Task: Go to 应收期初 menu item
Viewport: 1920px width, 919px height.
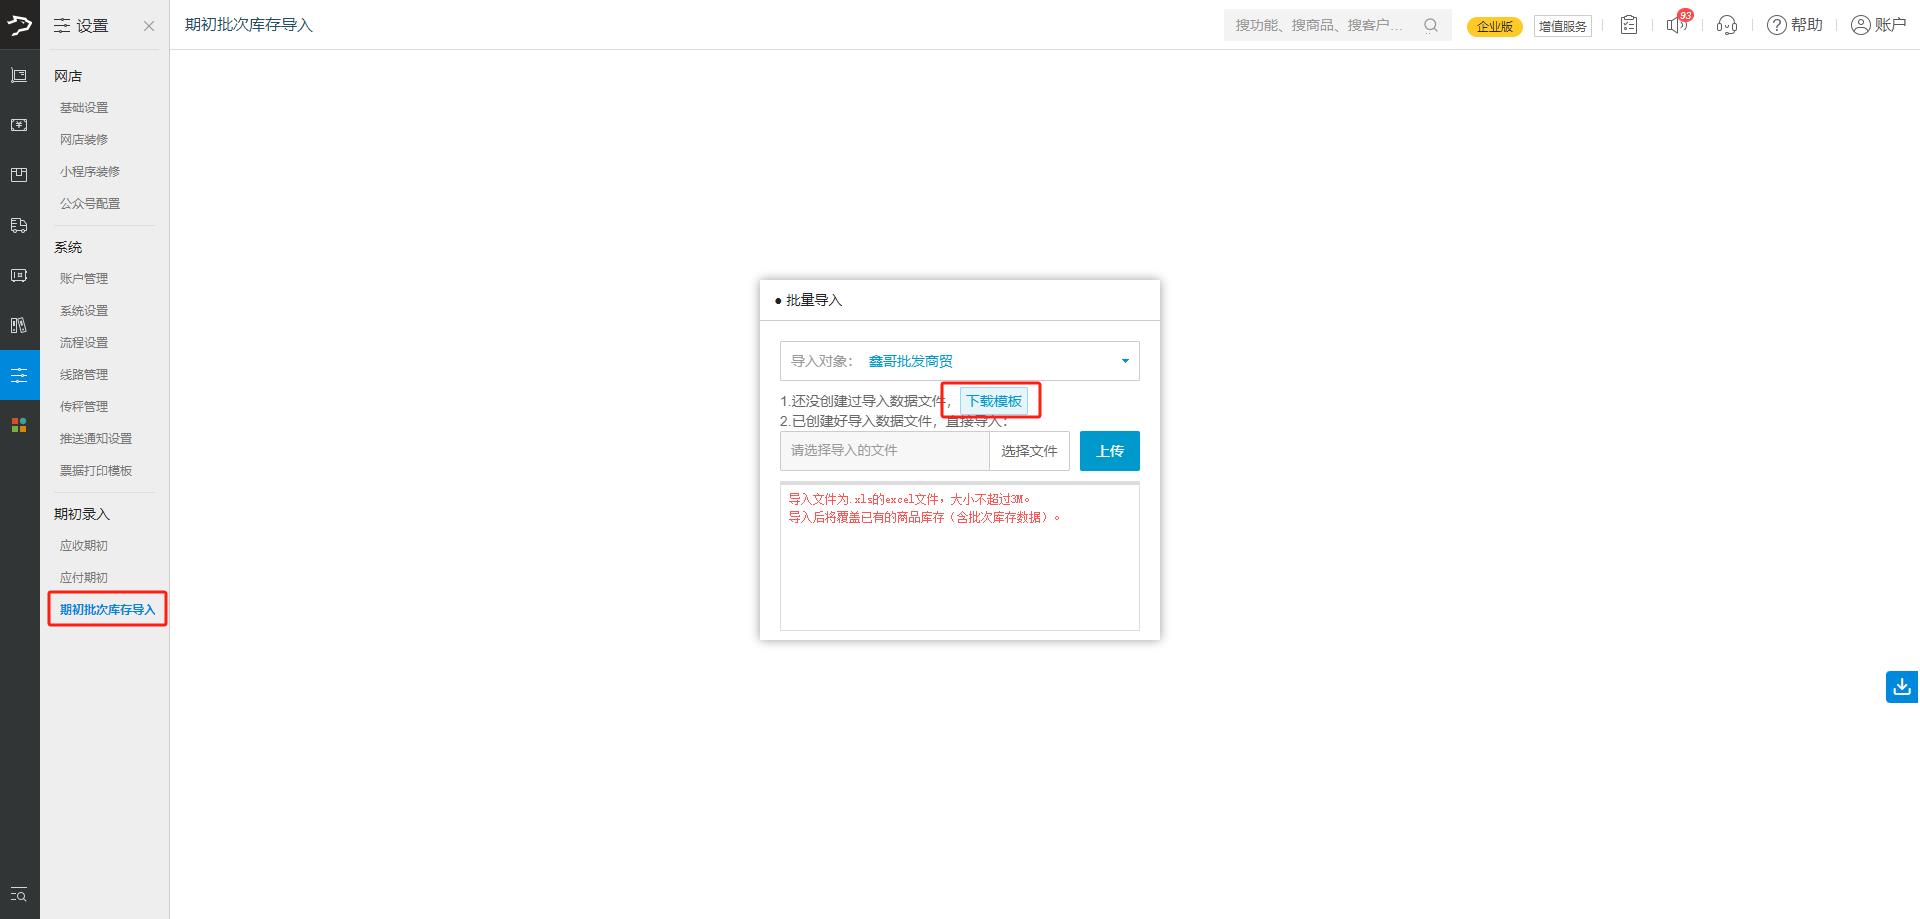Action: (84, 546)
